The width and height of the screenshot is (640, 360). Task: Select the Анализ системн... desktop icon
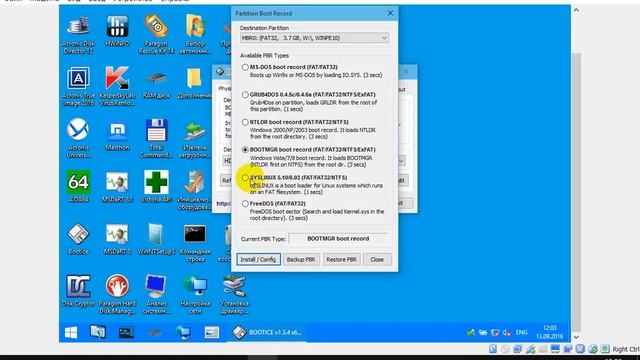(156, 294)
